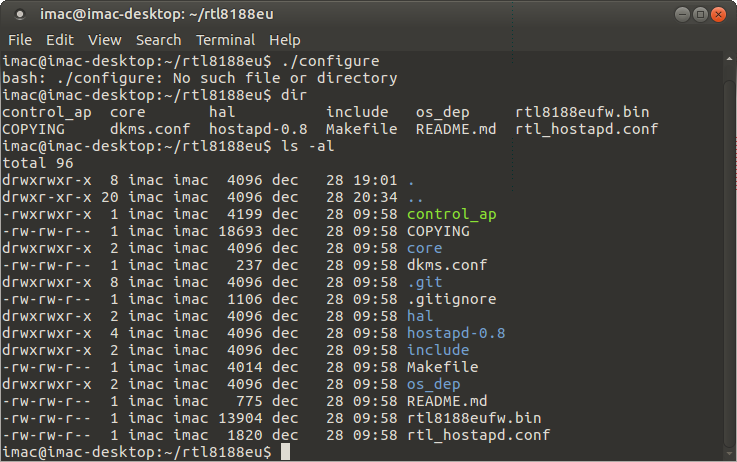Click COPYING in the ls -al listing
Screen dimensions: 737x462
click(438, 231)
